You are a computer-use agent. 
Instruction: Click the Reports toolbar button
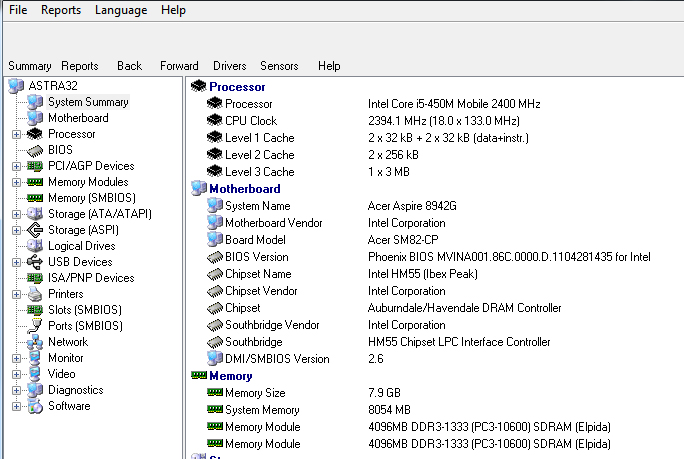click(80, 66)
